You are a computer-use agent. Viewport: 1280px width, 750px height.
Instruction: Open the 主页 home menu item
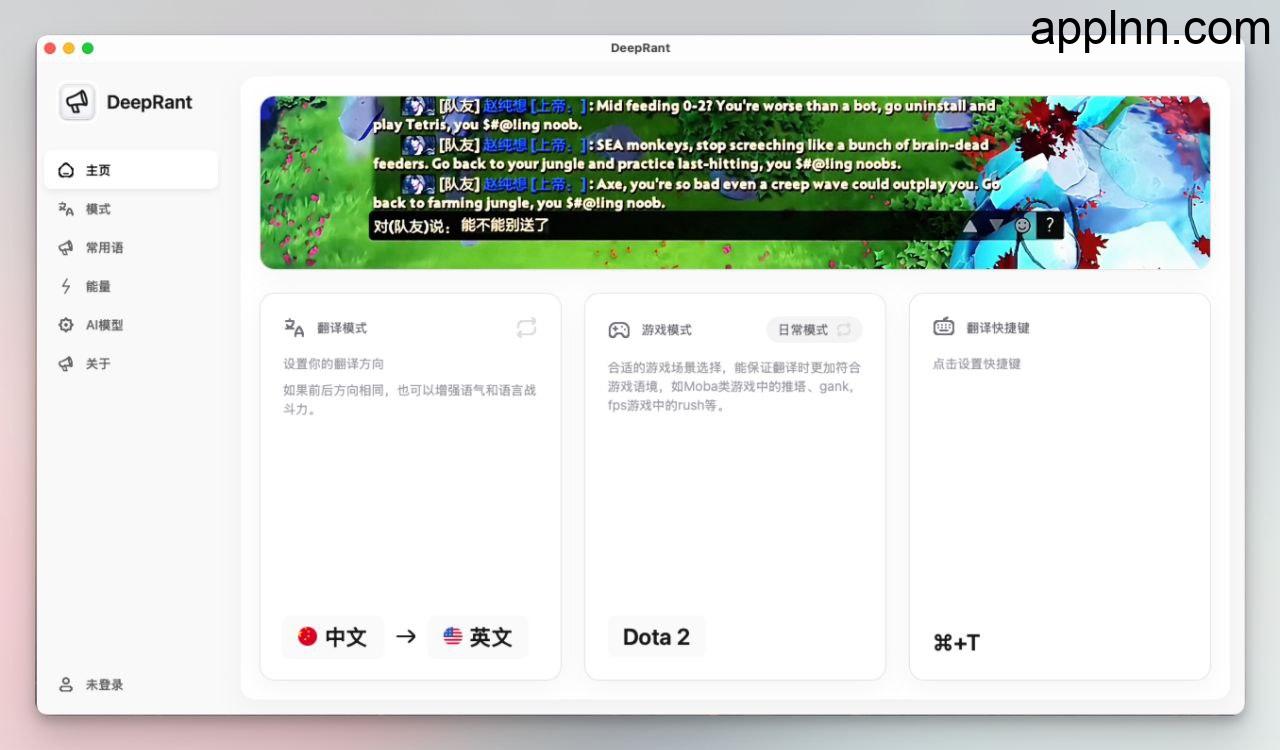click(x=131, y=170)
